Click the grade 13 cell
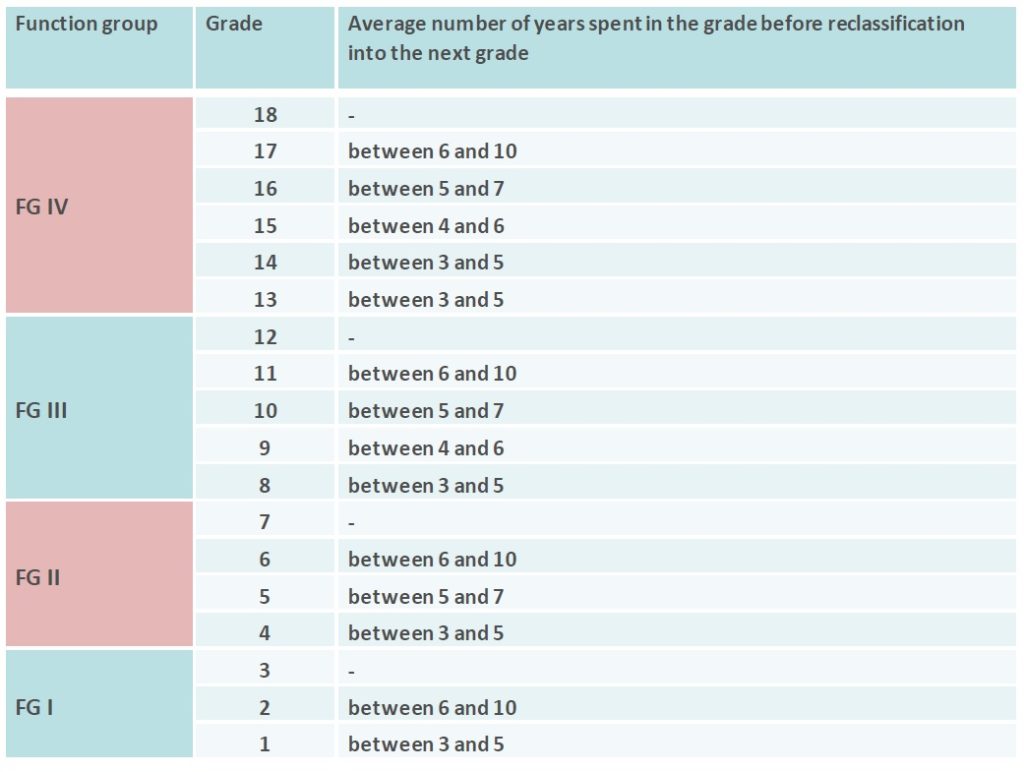The height and width of the screenshot is (772, 1024). coord(265,299)
